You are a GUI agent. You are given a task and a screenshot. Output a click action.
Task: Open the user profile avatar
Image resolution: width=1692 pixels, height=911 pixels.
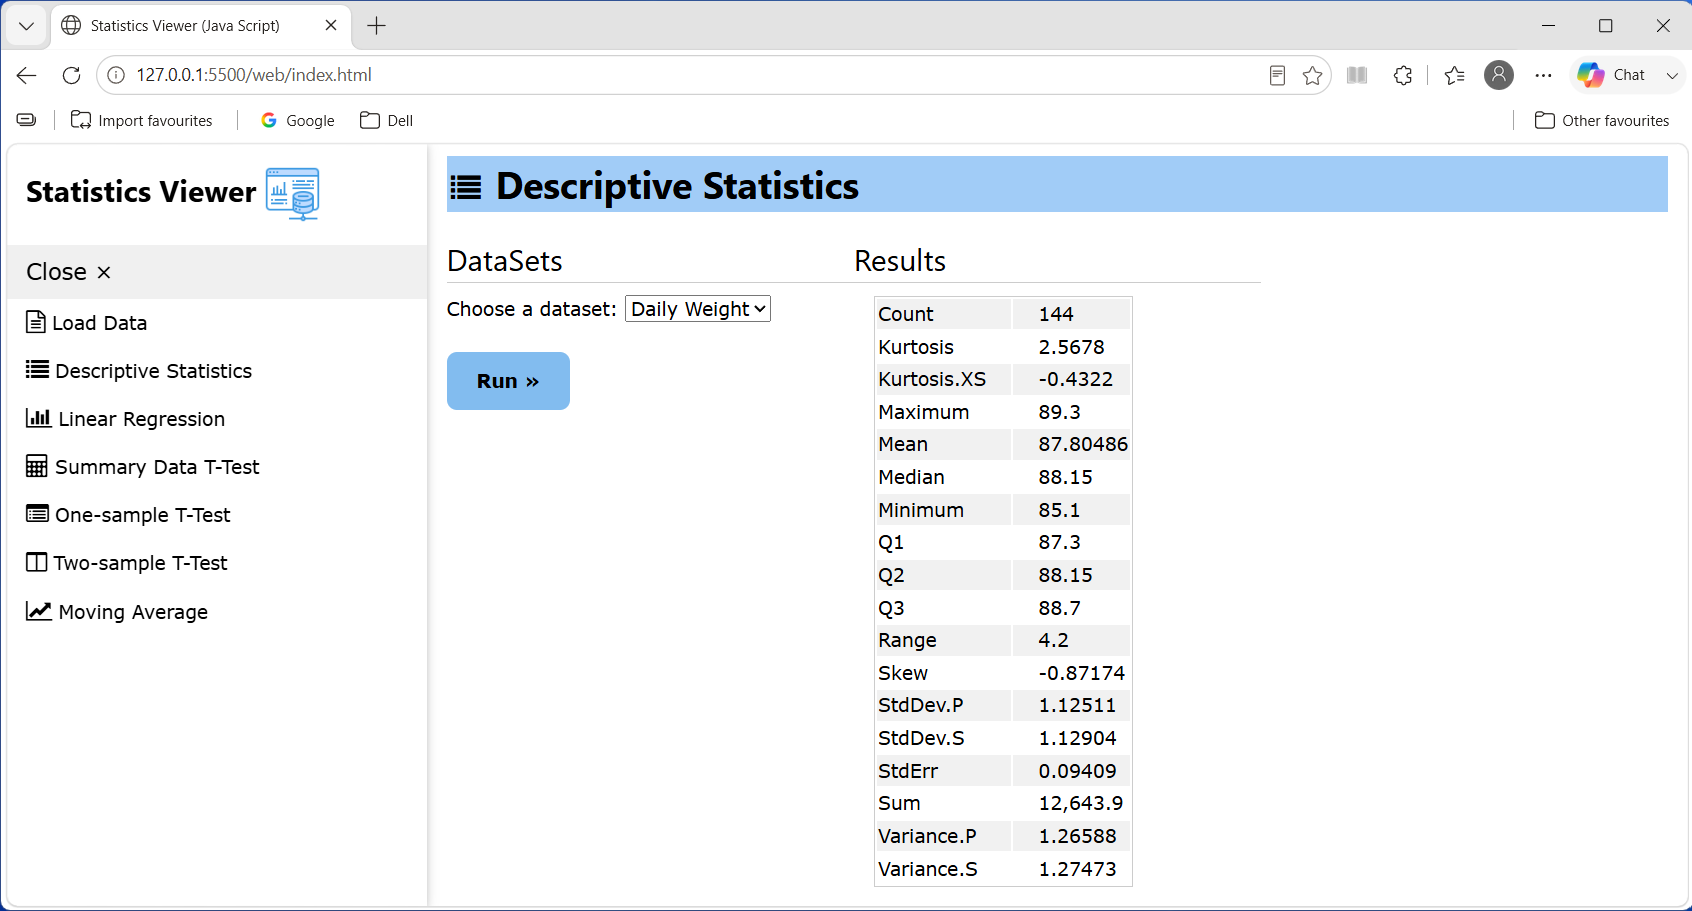(1499, 75)
